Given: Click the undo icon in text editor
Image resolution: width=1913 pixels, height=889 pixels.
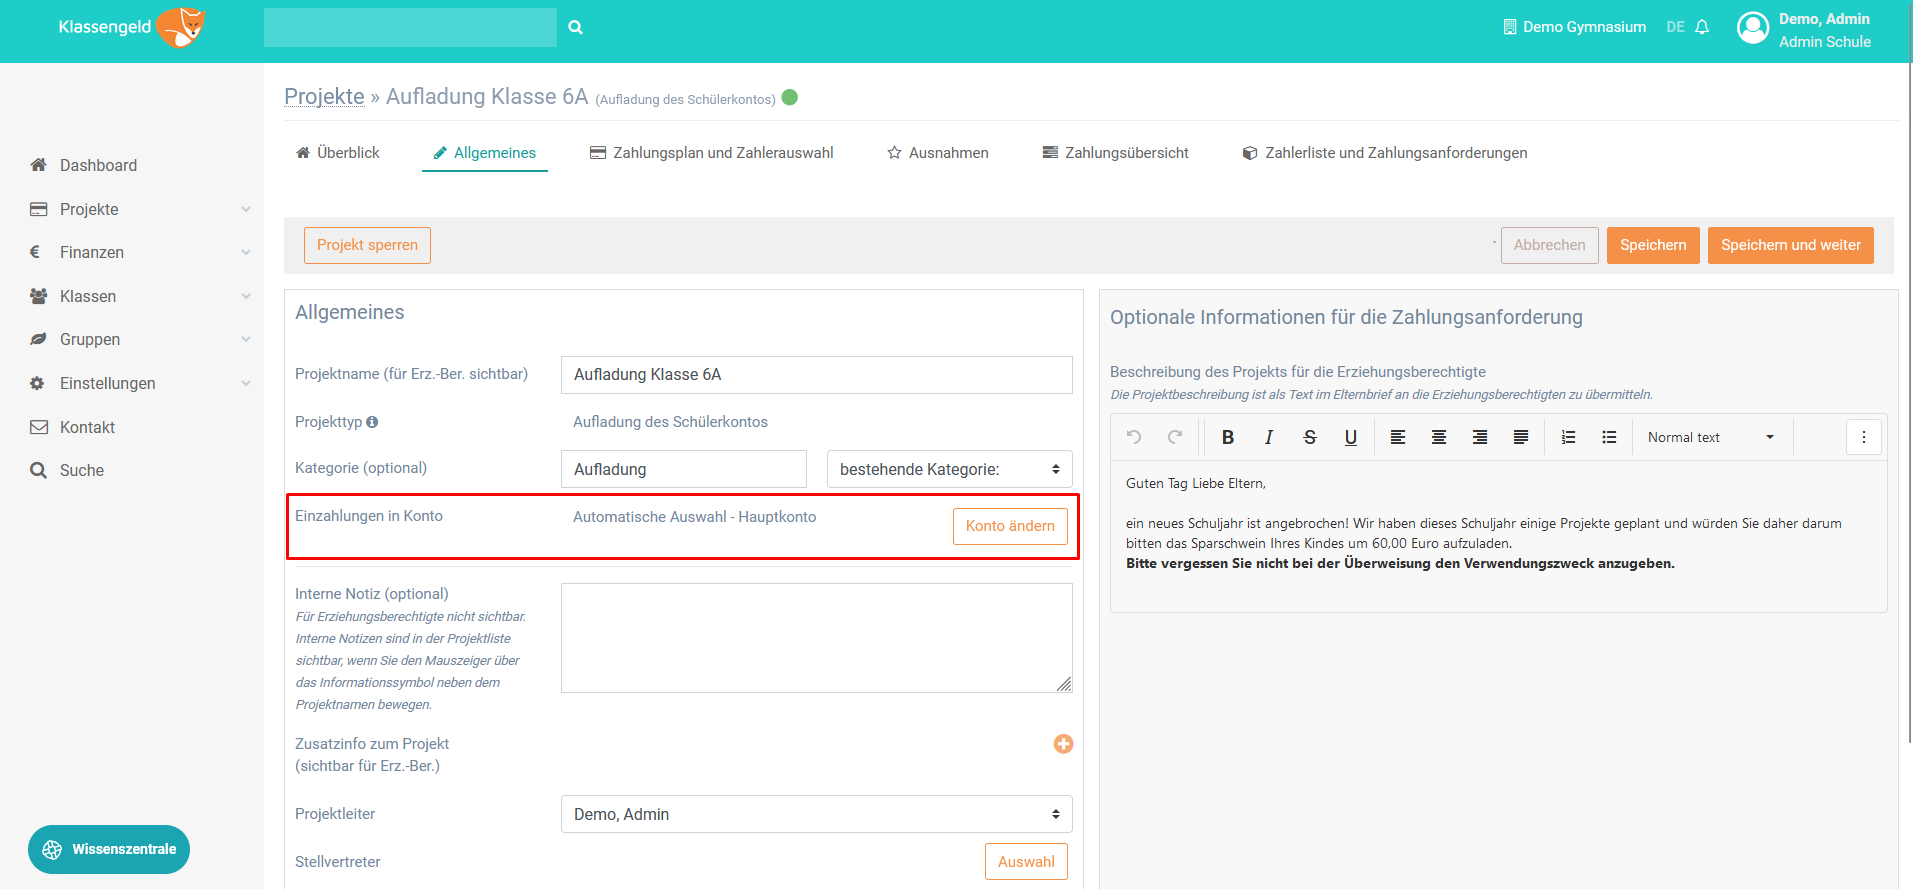Looking at the screenshot, I should [1134, 437].
